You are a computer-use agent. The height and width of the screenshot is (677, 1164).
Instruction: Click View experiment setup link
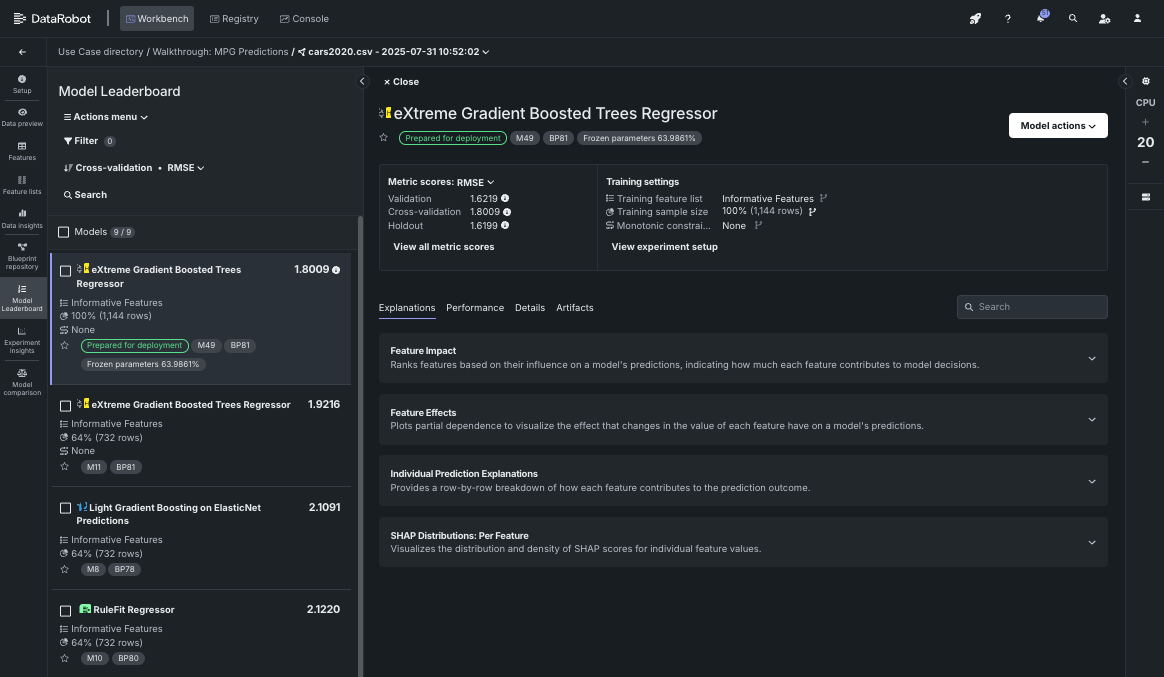tap(664, 247)
